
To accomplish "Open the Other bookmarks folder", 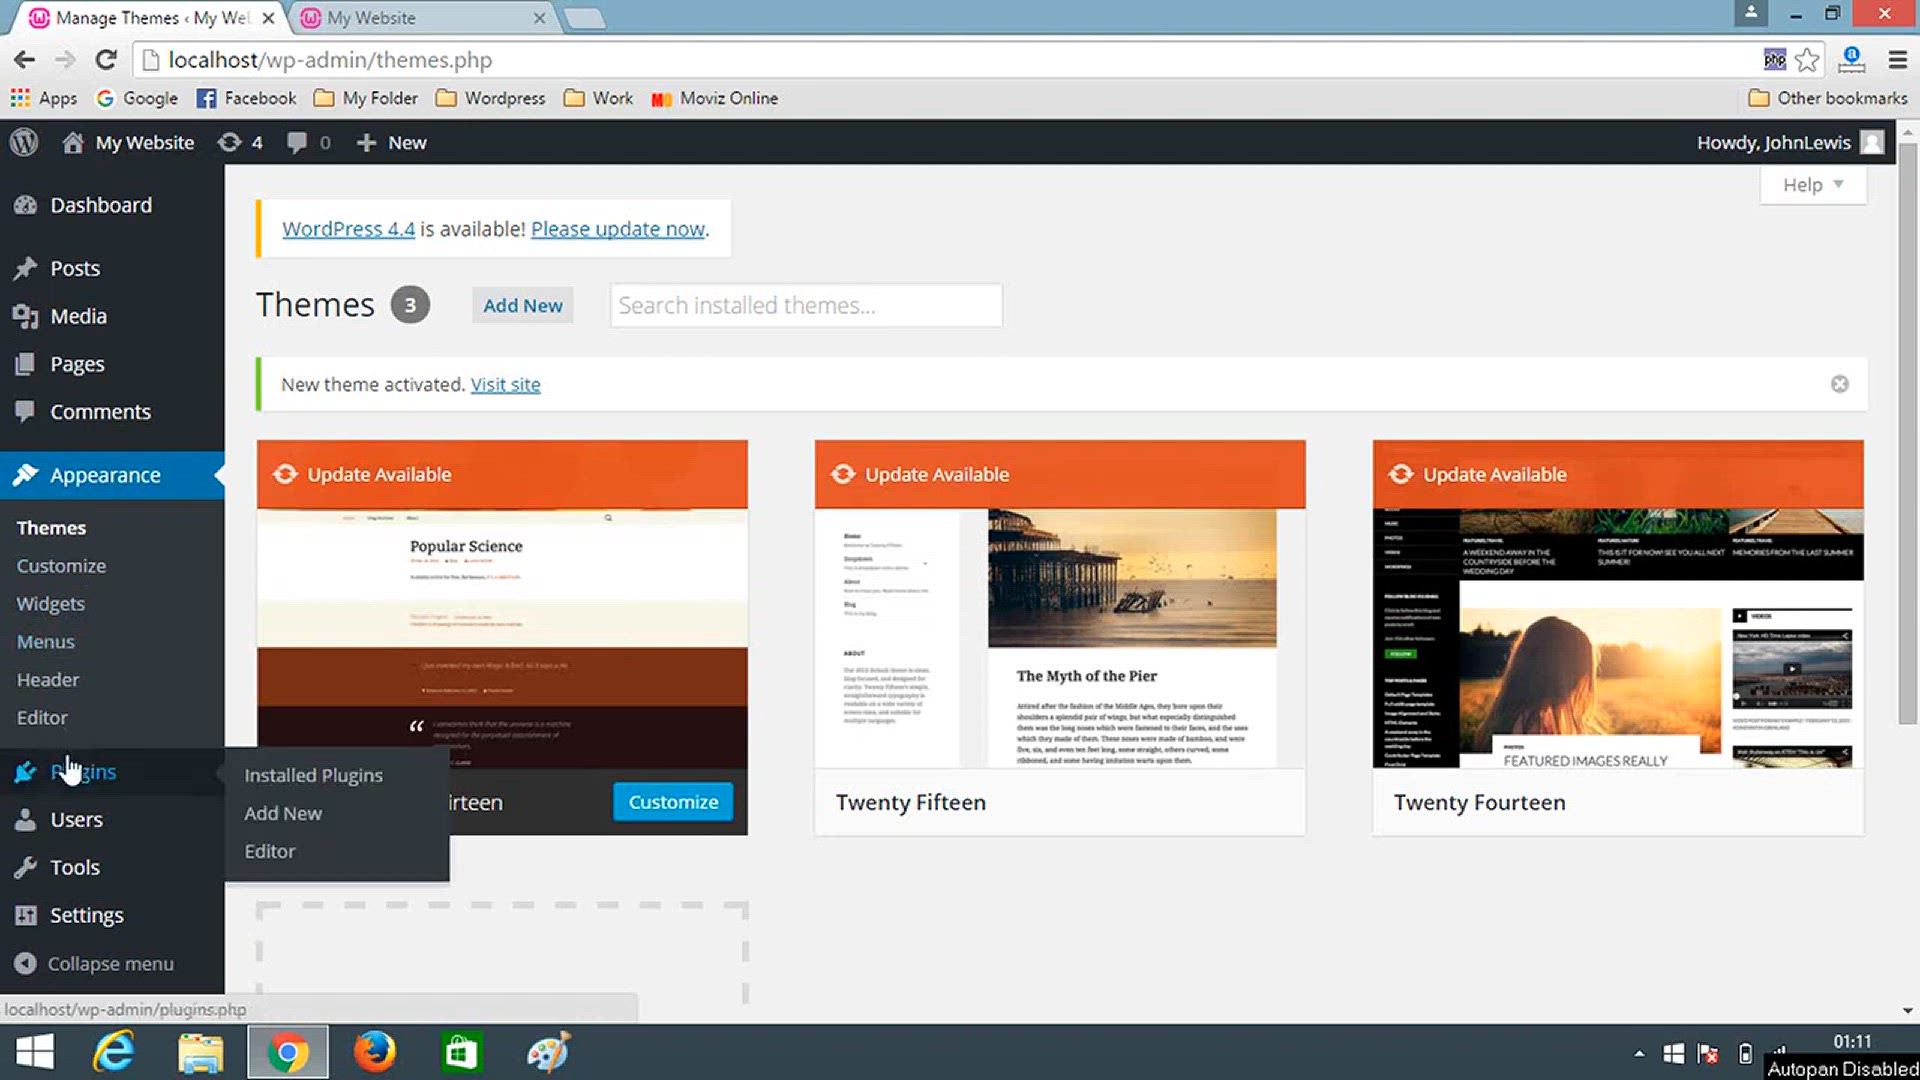I will (x=1828, y=98).
